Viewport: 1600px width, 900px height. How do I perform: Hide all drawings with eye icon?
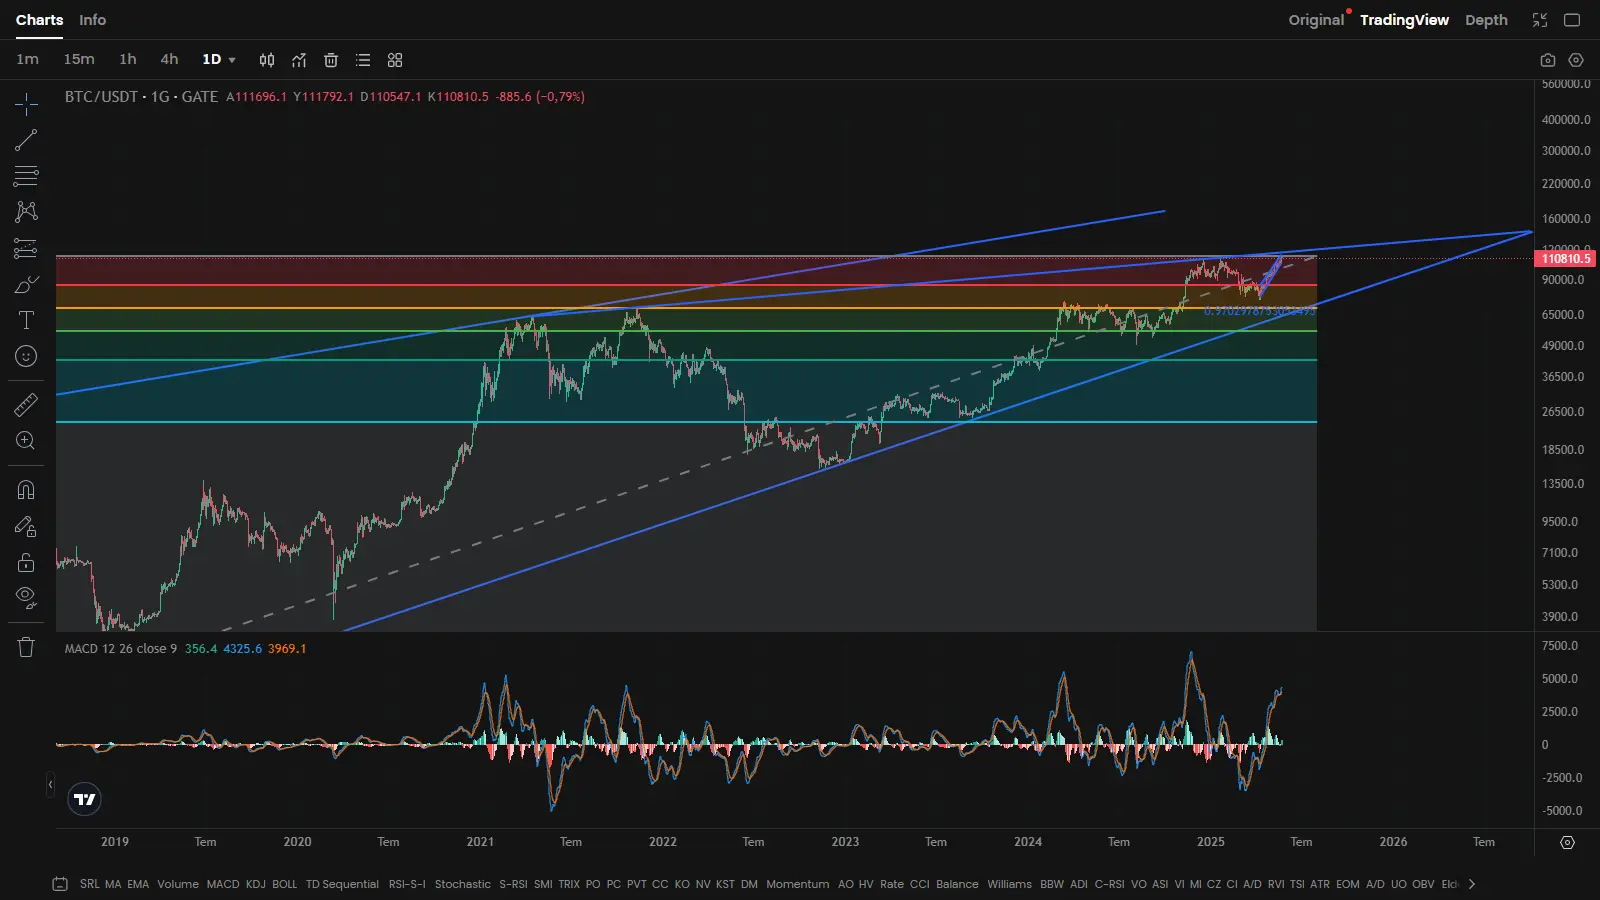click(x=26, y=598)
